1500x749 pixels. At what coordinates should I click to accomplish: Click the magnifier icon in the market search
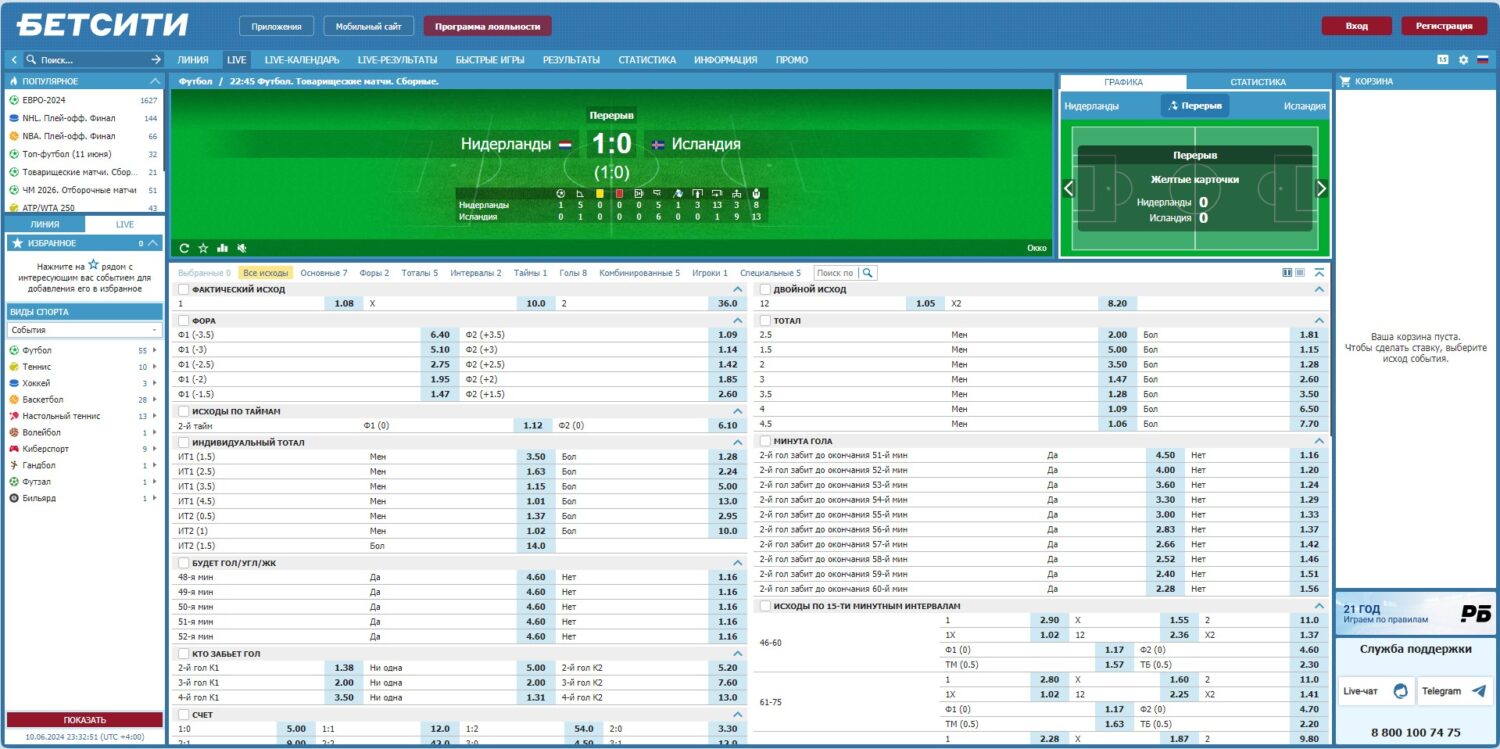pyautogui.click(x=868, y=272)
